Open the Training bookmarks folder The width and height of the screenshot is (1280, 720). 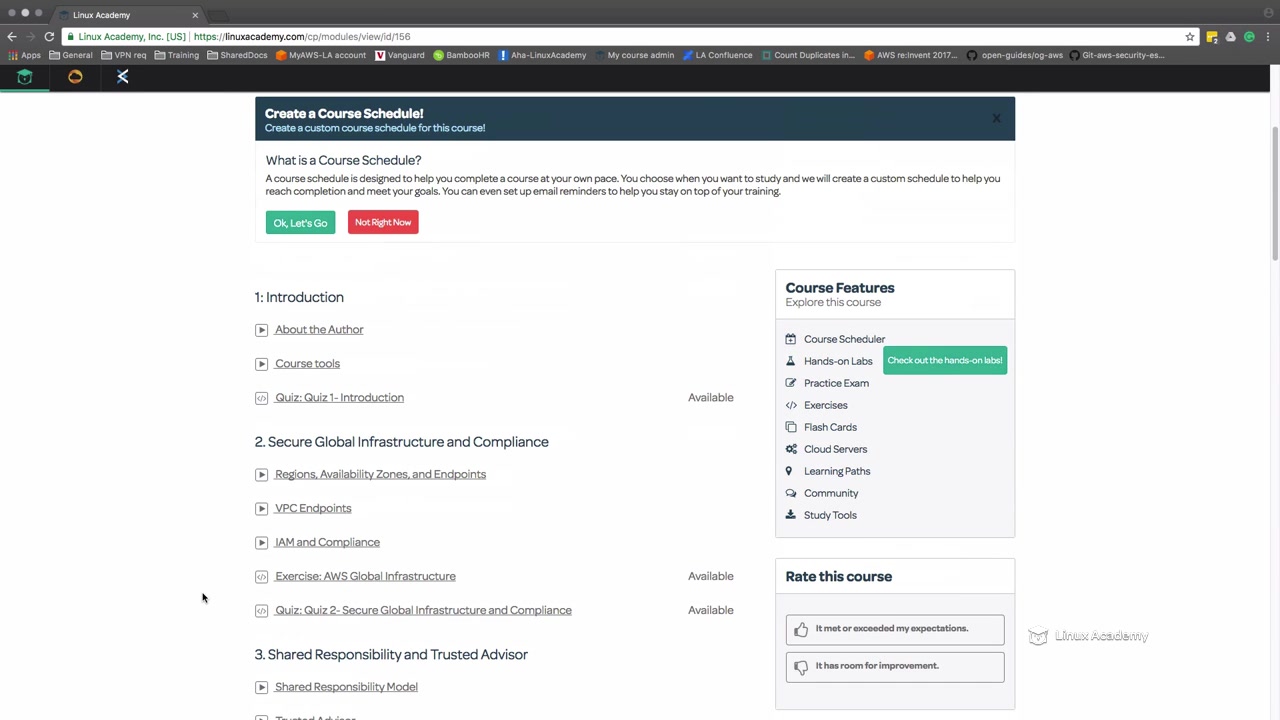click(x=177, y=55)
